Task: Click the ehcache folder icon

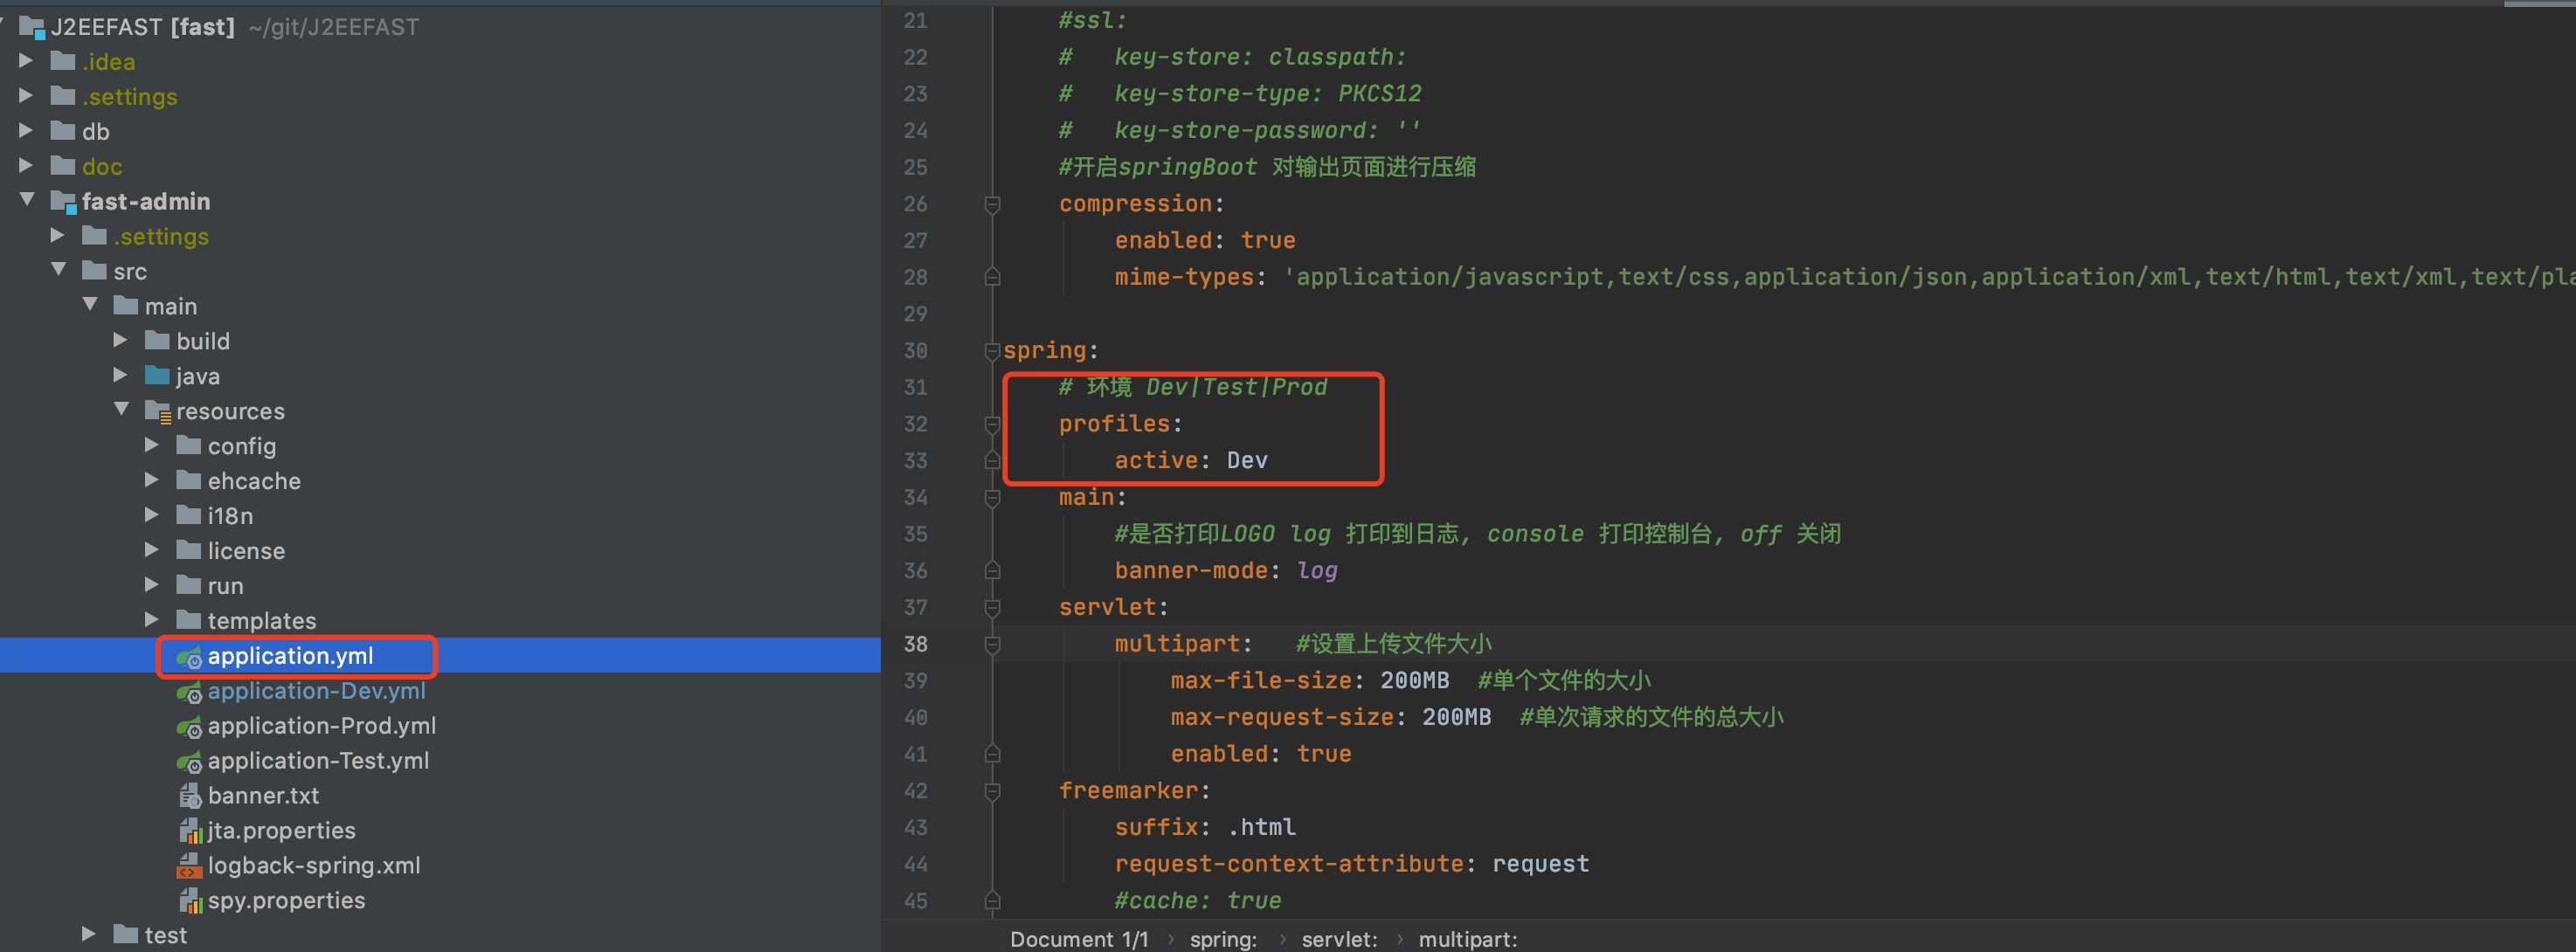Action: (x=189, y=481)
